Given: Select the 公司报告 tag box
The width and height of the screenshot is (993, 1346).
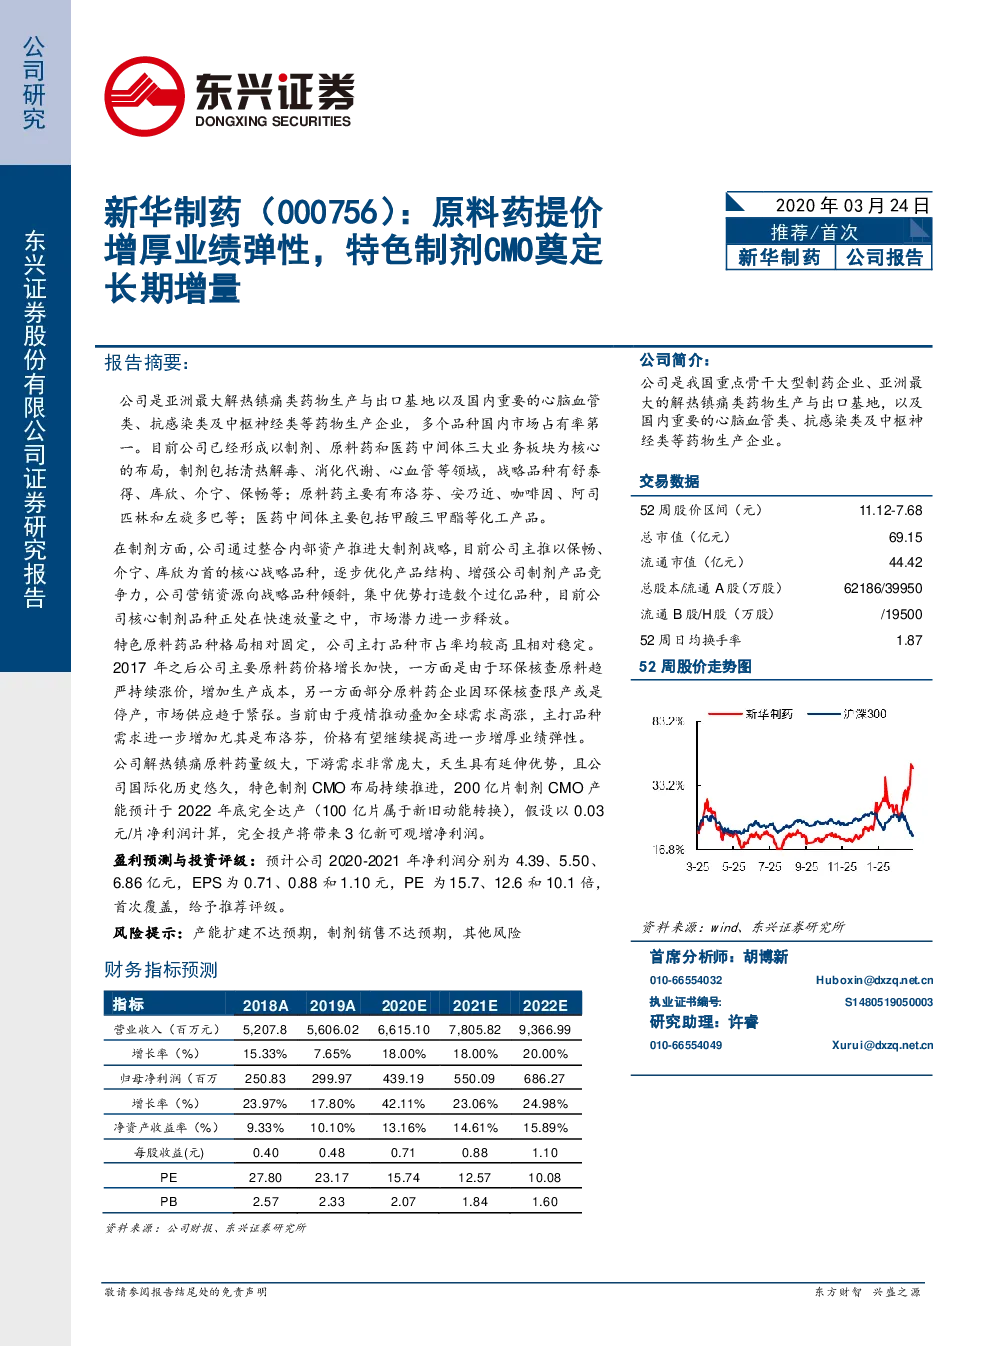Looking at the screenshot, I should point(884,257).
